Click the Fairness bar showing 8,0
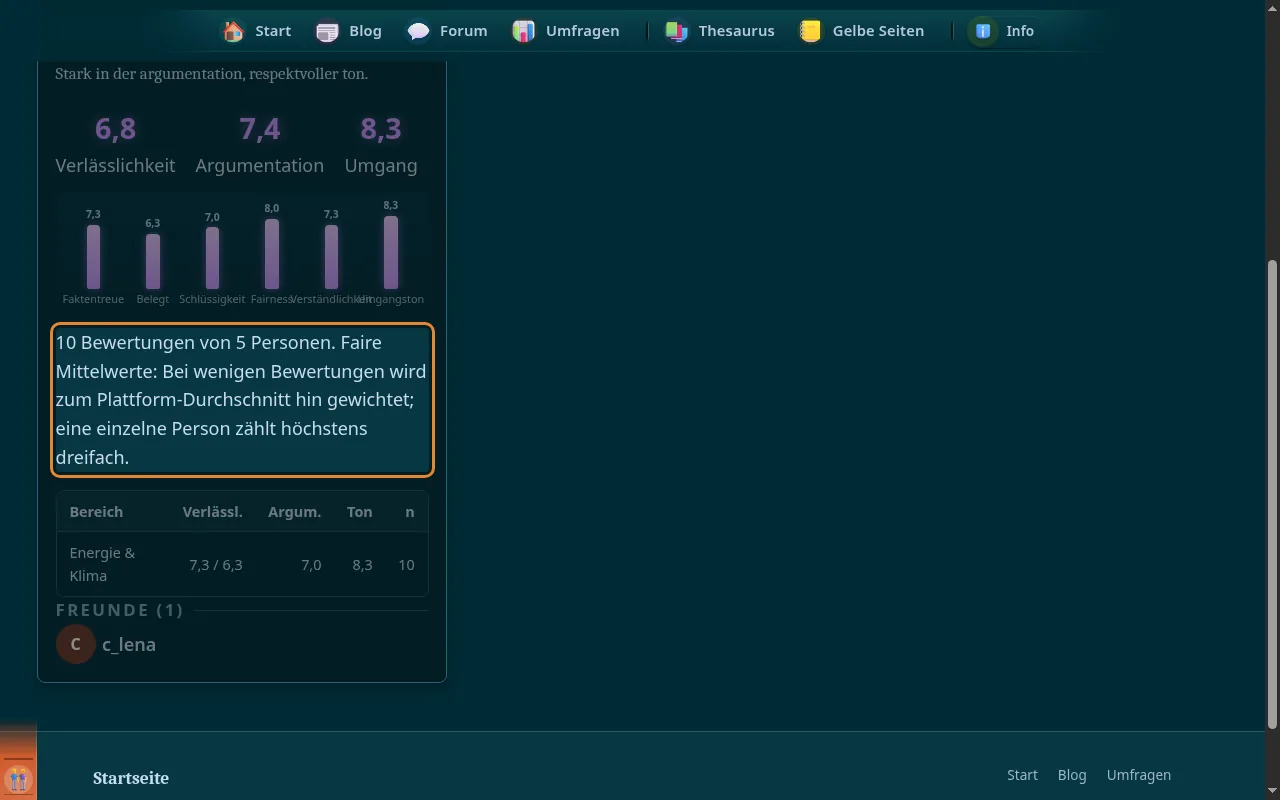The width and height of the screenshot is (1280, 800). pos(272,254)
